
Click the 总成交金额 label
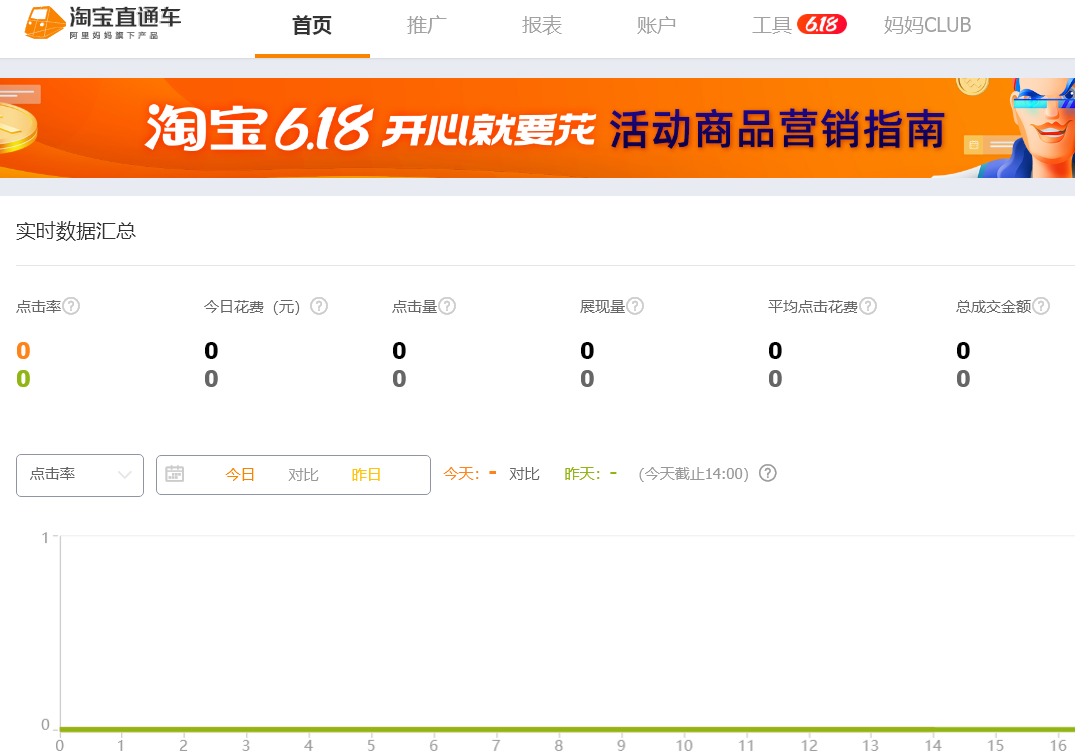(993, 307)
